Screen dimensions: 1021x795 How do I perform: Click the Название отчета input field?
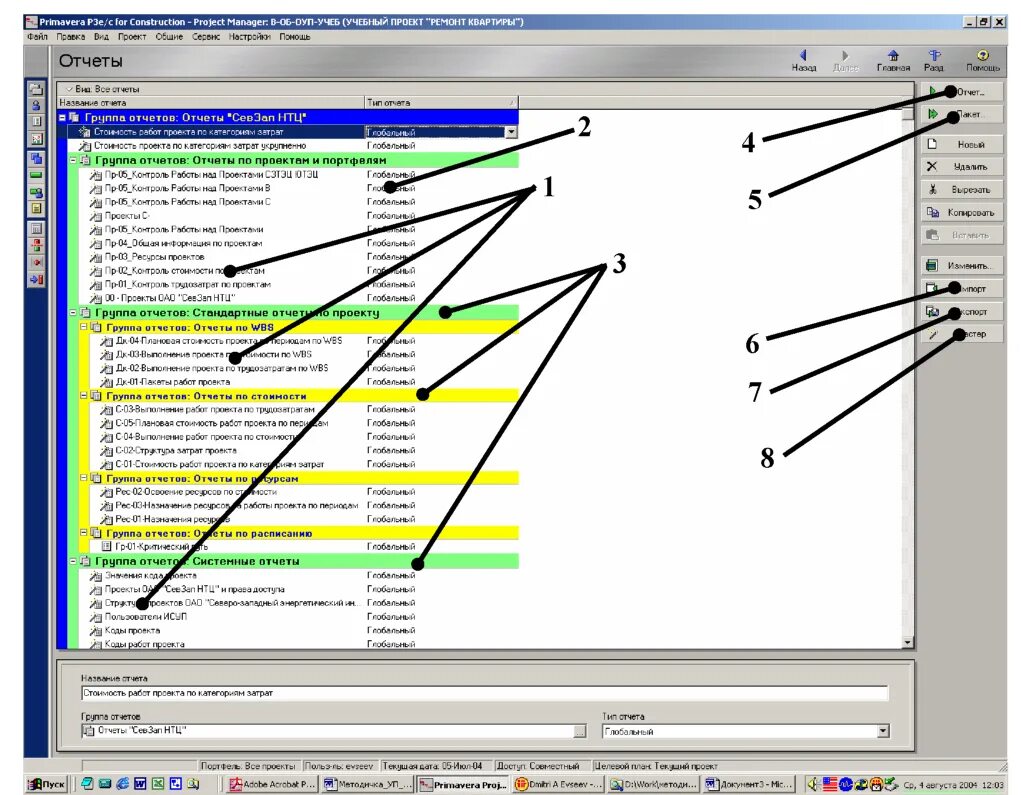pos(484,693)
